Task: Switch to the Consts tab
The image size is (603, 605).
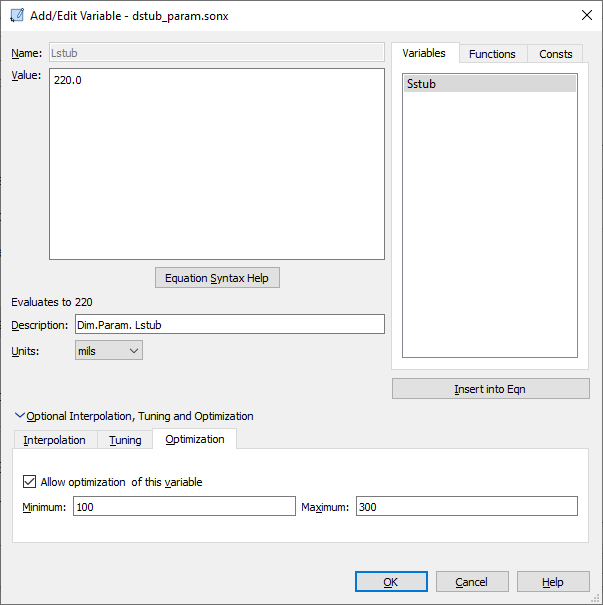Action: tap(555, 54)
